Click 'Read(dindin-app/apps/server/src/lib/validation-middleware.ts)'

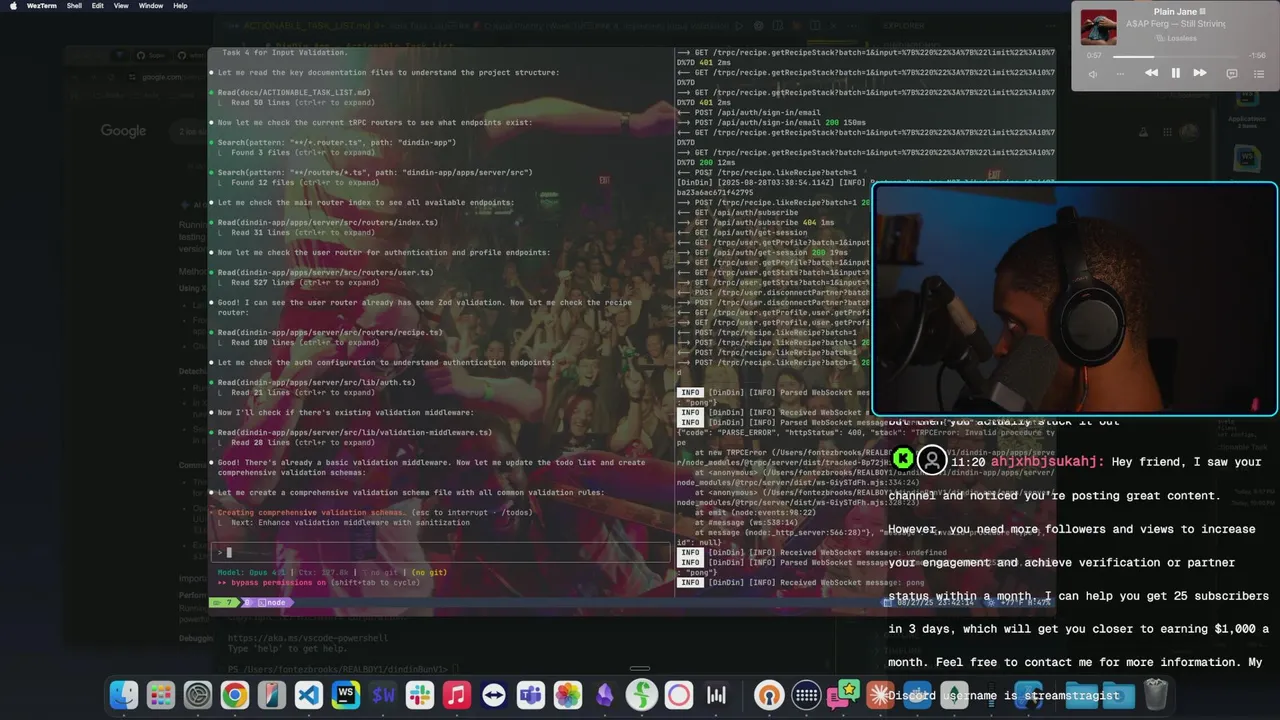pyautogui.click(x=355, y=432)
